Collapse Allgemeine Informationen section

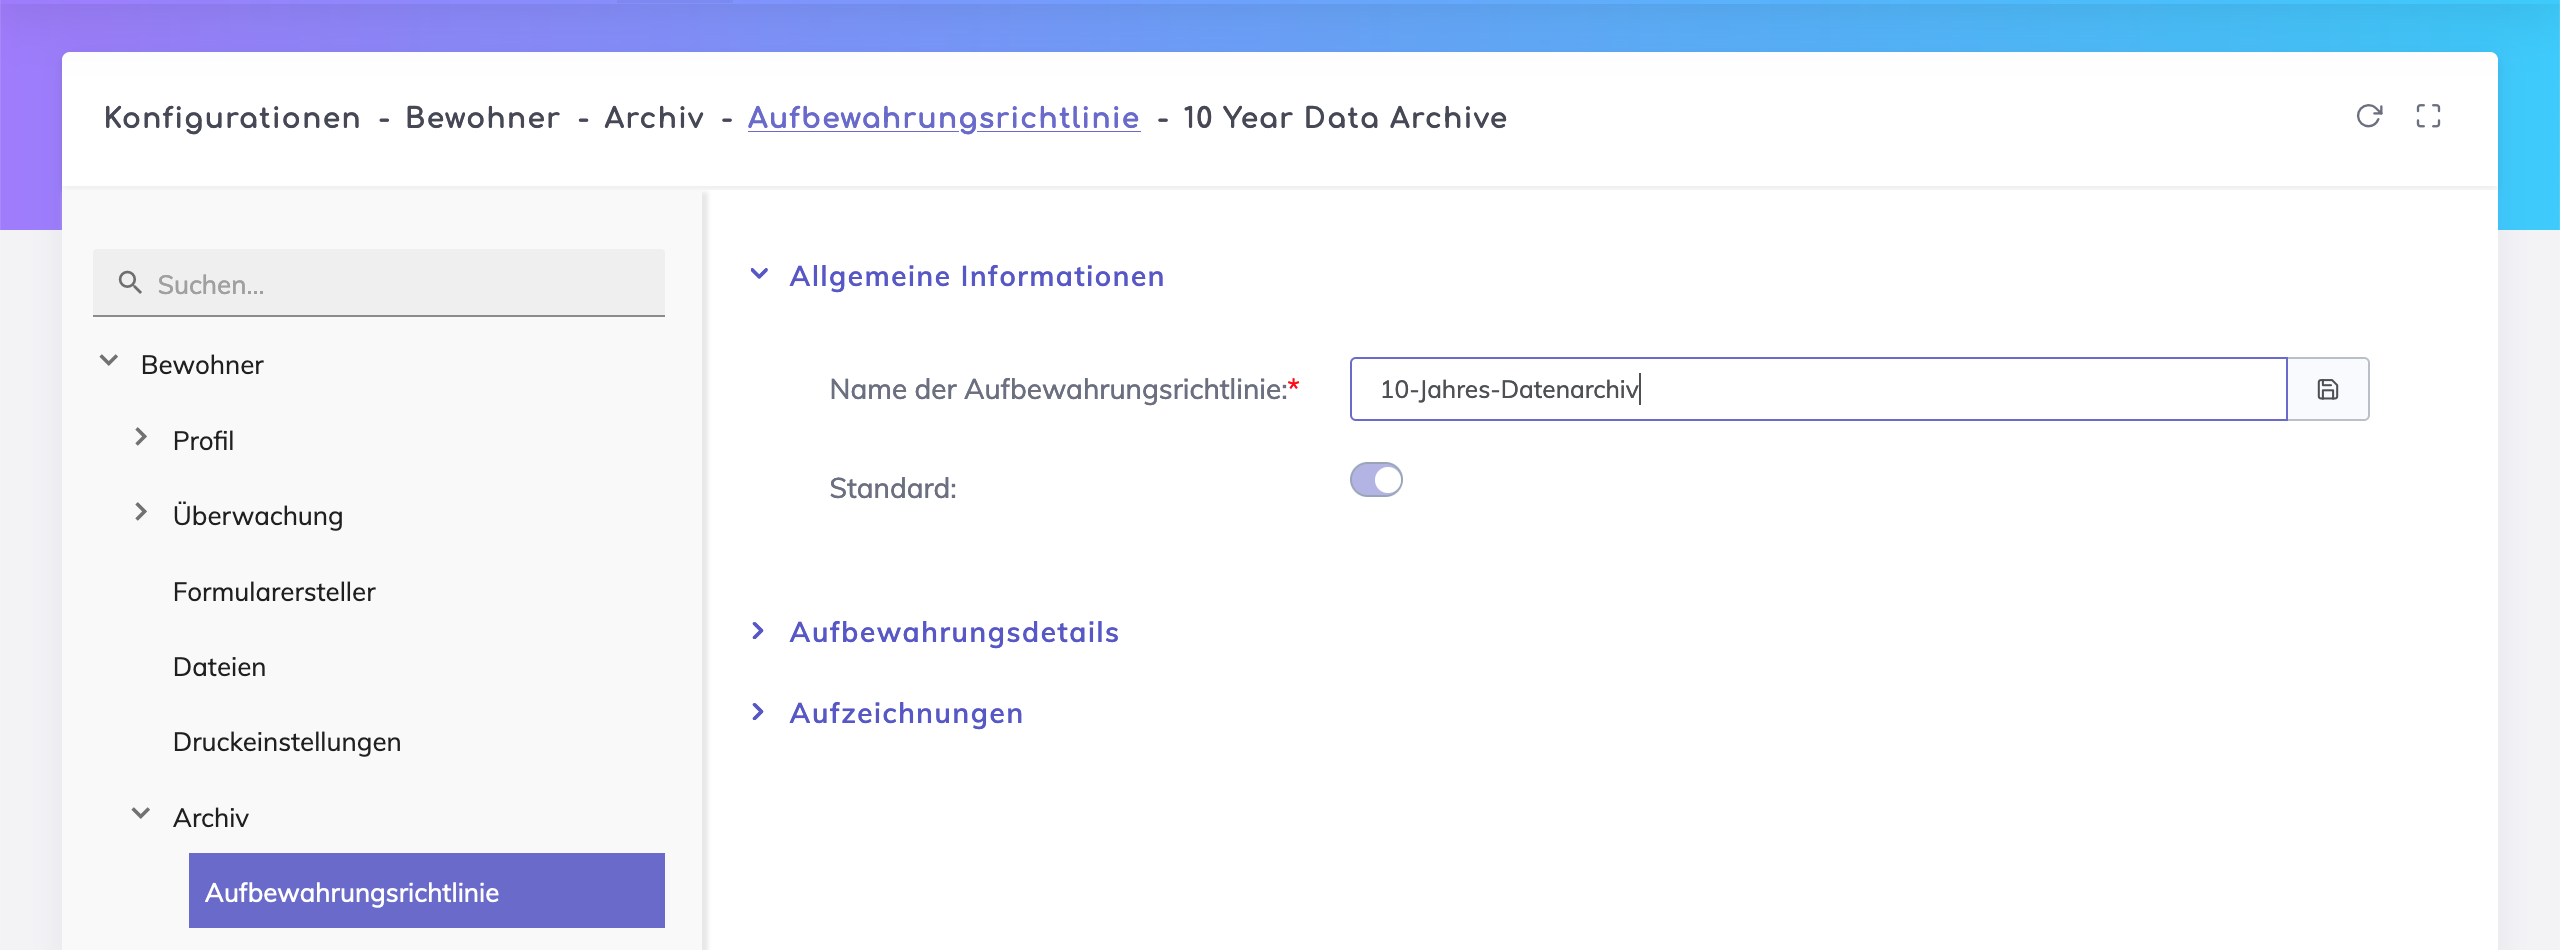pos(760,275)
